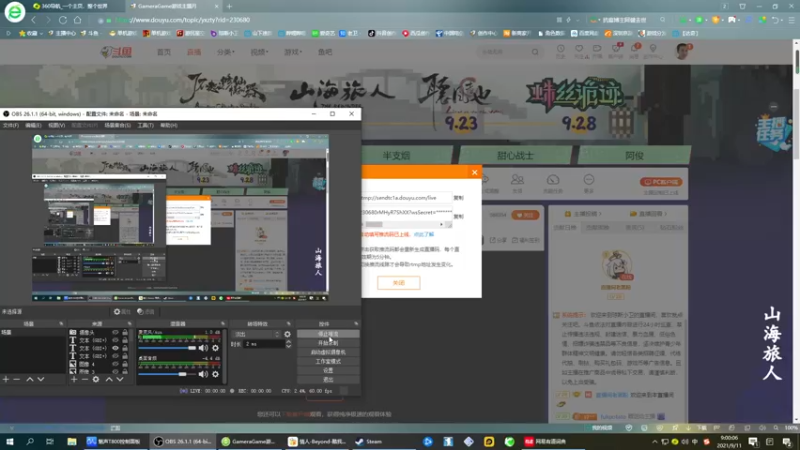Open Douyu 分类 dropdown in site nav
Screen dimensions: 800x450
(x=226, y=52)
